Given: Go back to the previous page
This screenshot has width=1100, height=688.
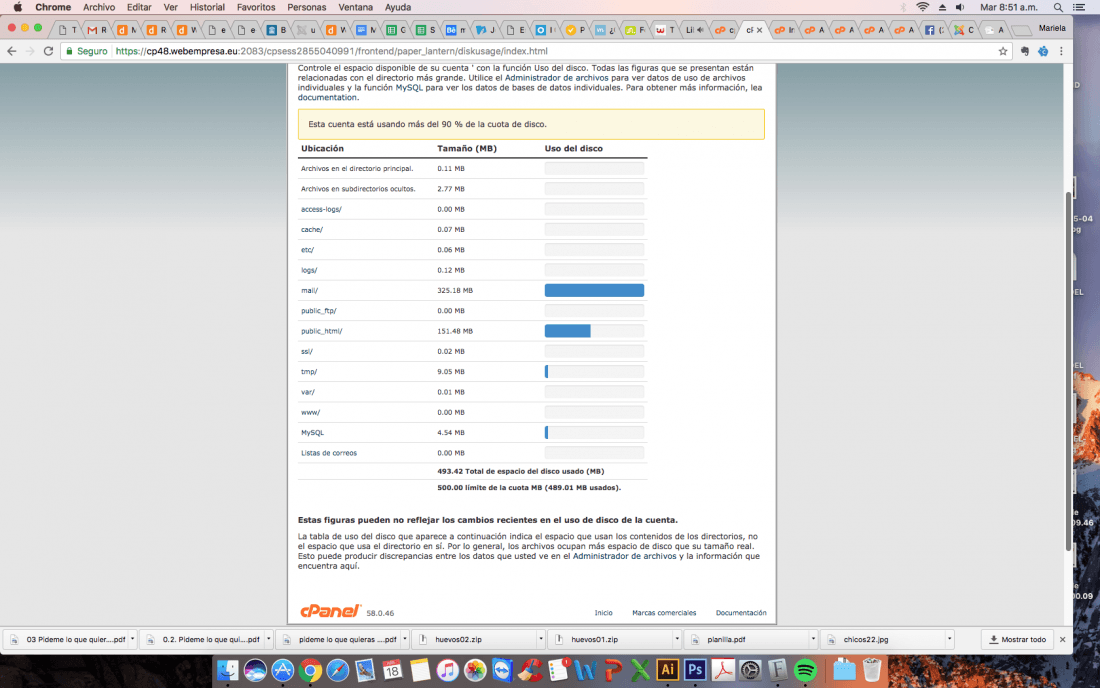Looking at the screenshot, I should [12, 51].
